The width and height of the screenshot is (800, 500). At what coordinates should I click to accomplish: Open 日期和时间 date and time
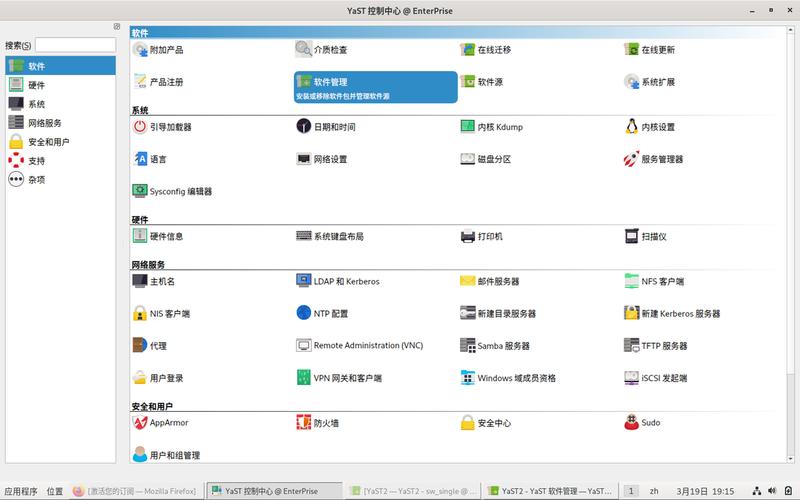click(x=326, y=127)
